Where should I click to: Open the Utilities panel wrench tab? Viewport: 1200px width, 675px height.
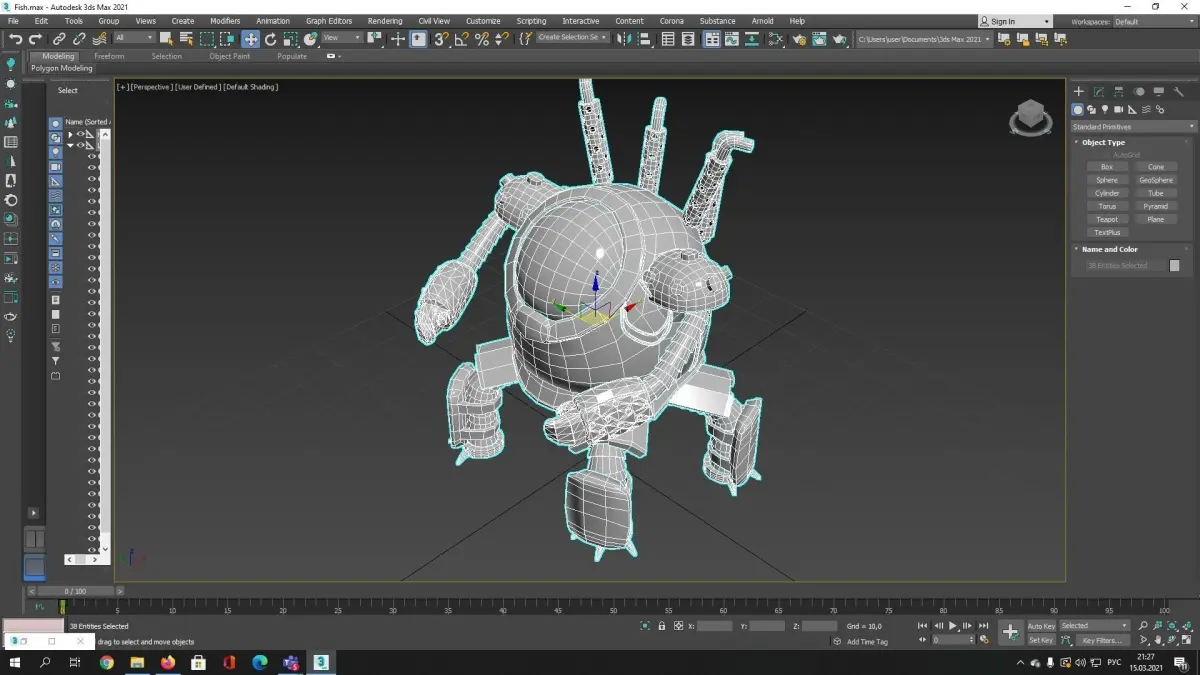1179,91
